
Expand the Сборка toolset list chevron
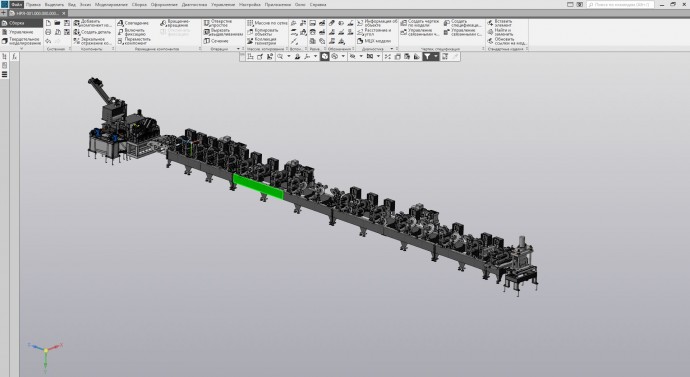coord(21,49)
